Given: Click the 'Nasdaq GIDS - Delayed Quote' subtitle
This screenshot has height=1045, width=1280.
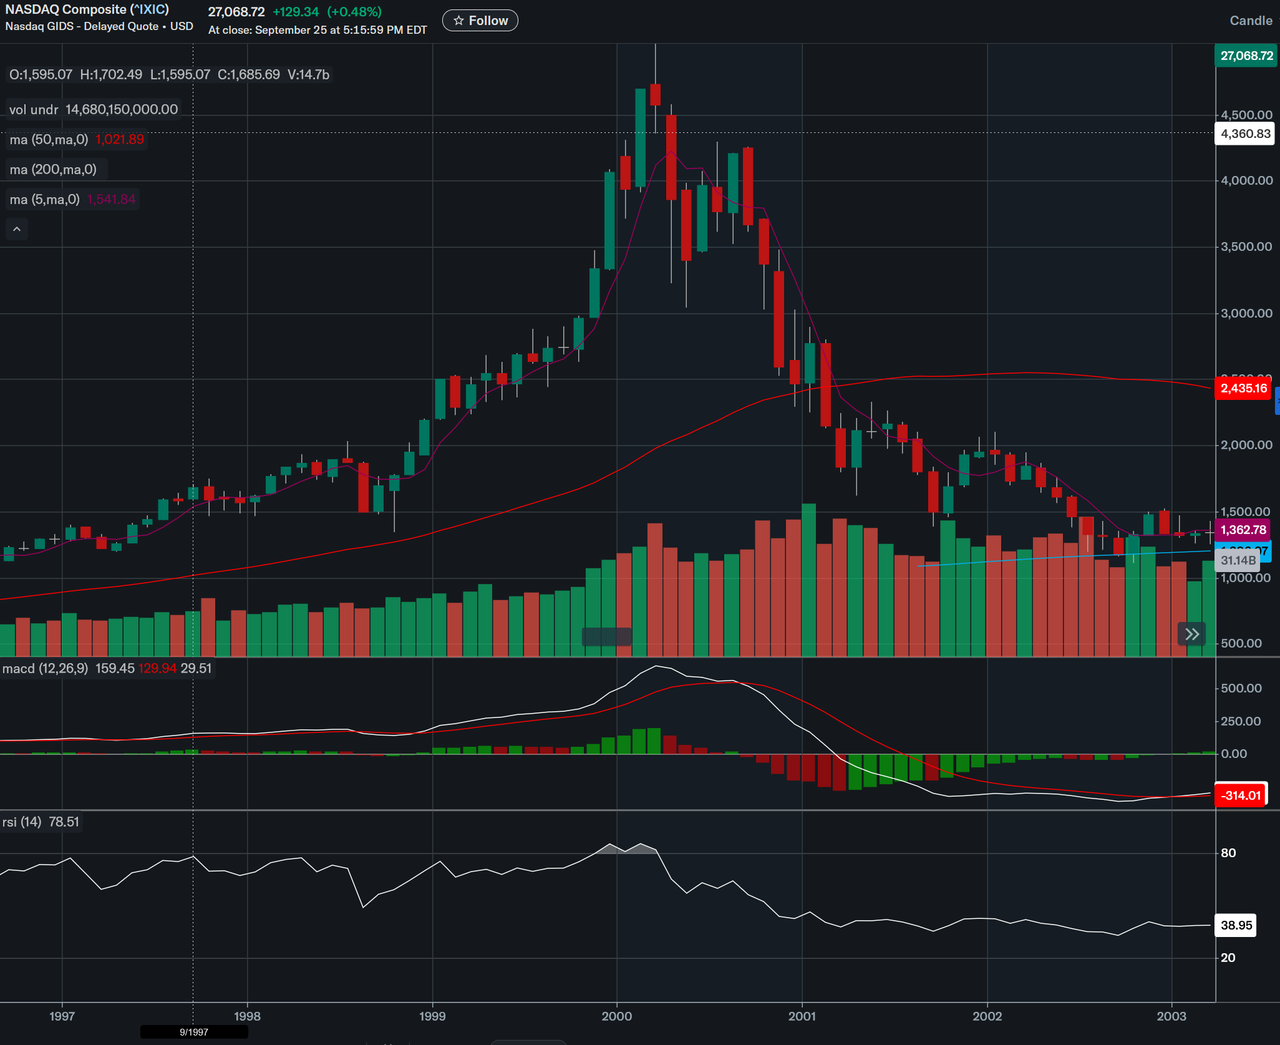Looking at the screenshot, I should click(x=99, y=26).
